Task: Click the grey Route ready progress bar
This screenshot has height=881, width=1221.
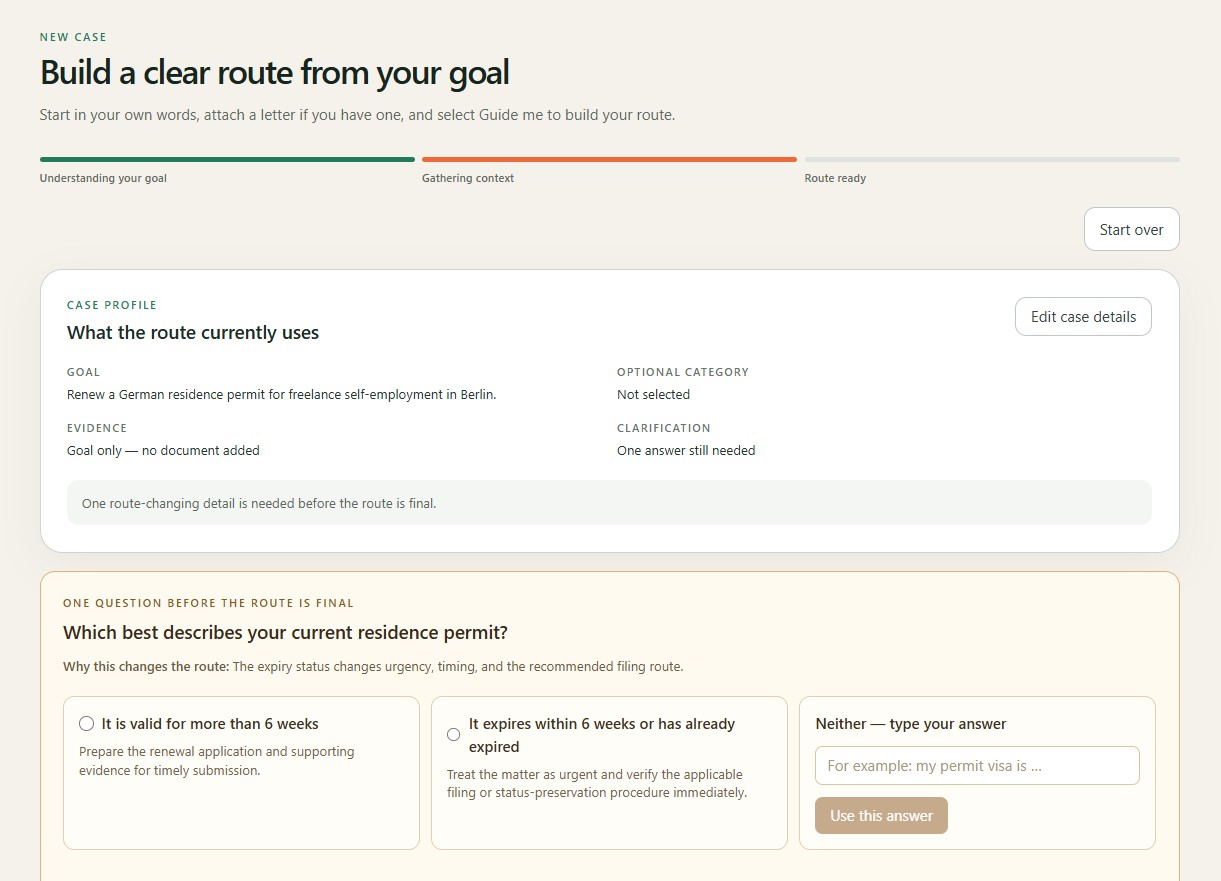Action: (992, 159)
